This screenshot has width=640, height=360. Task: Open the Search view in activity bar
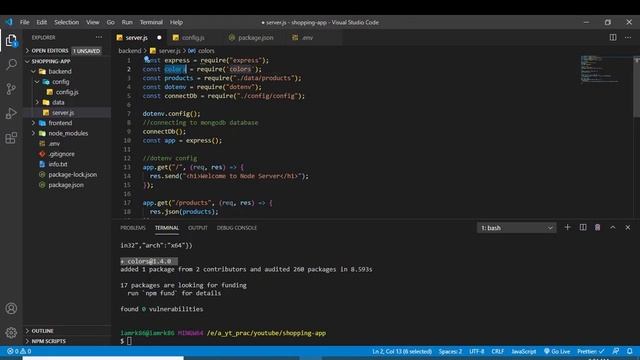[x=11, y=64]
